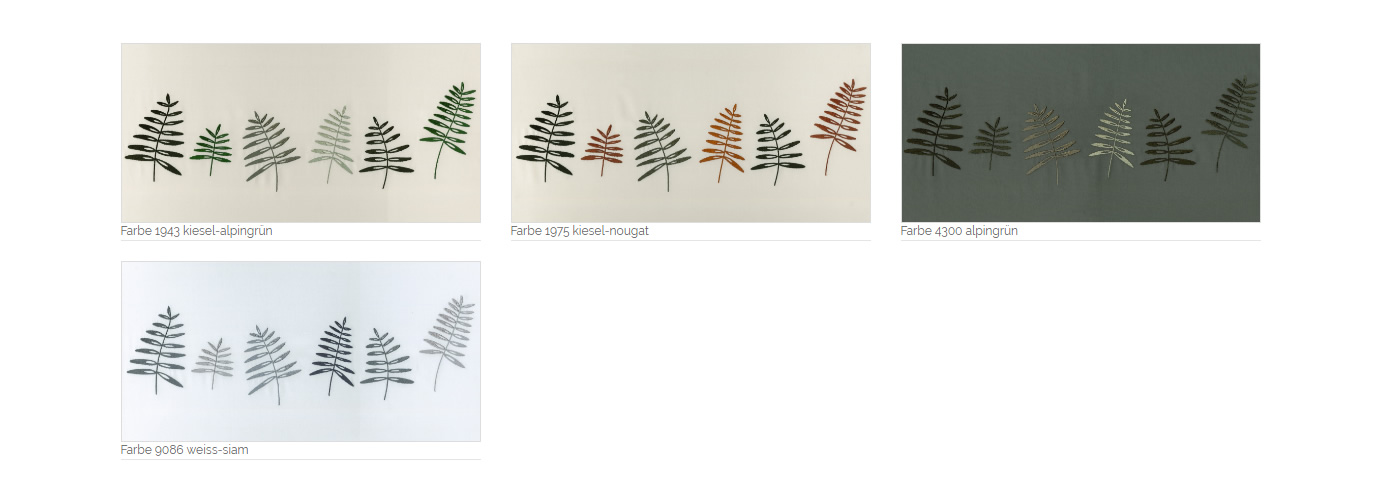The width and height of the screenshot is (1400, 500).
Task: Click the "Farbe 1975 kiesel-nougat" caption
Action: (579, 231)
